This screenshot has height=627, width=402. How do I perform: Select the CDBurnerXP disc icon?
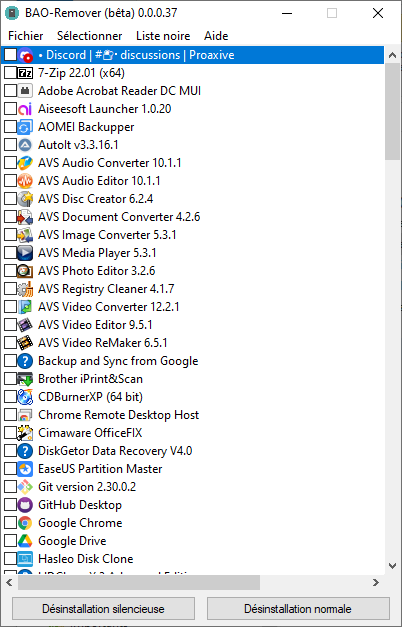25,397
